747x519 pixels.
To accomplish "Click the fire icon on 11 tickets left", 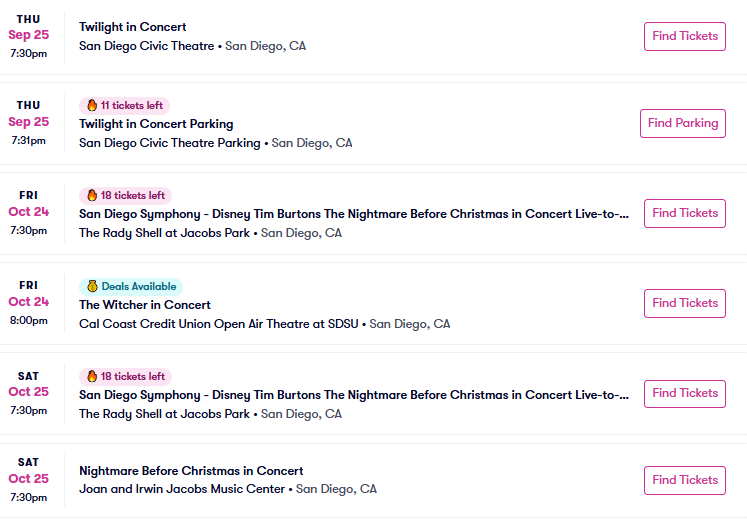I will tap(92, 105).
